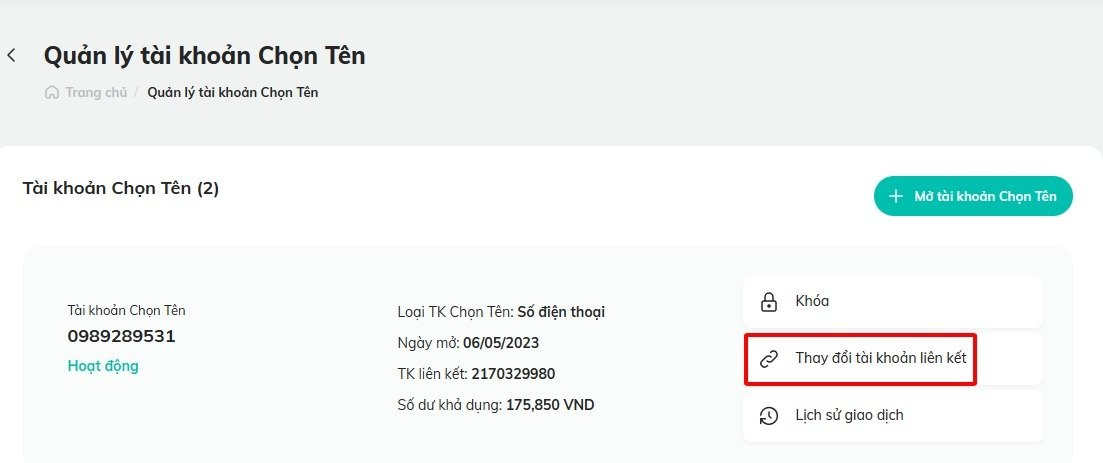Click Mở tài khoản Chọn Tên button
Viewport: 1103px width, 463px height.
(x=974, y=196)
